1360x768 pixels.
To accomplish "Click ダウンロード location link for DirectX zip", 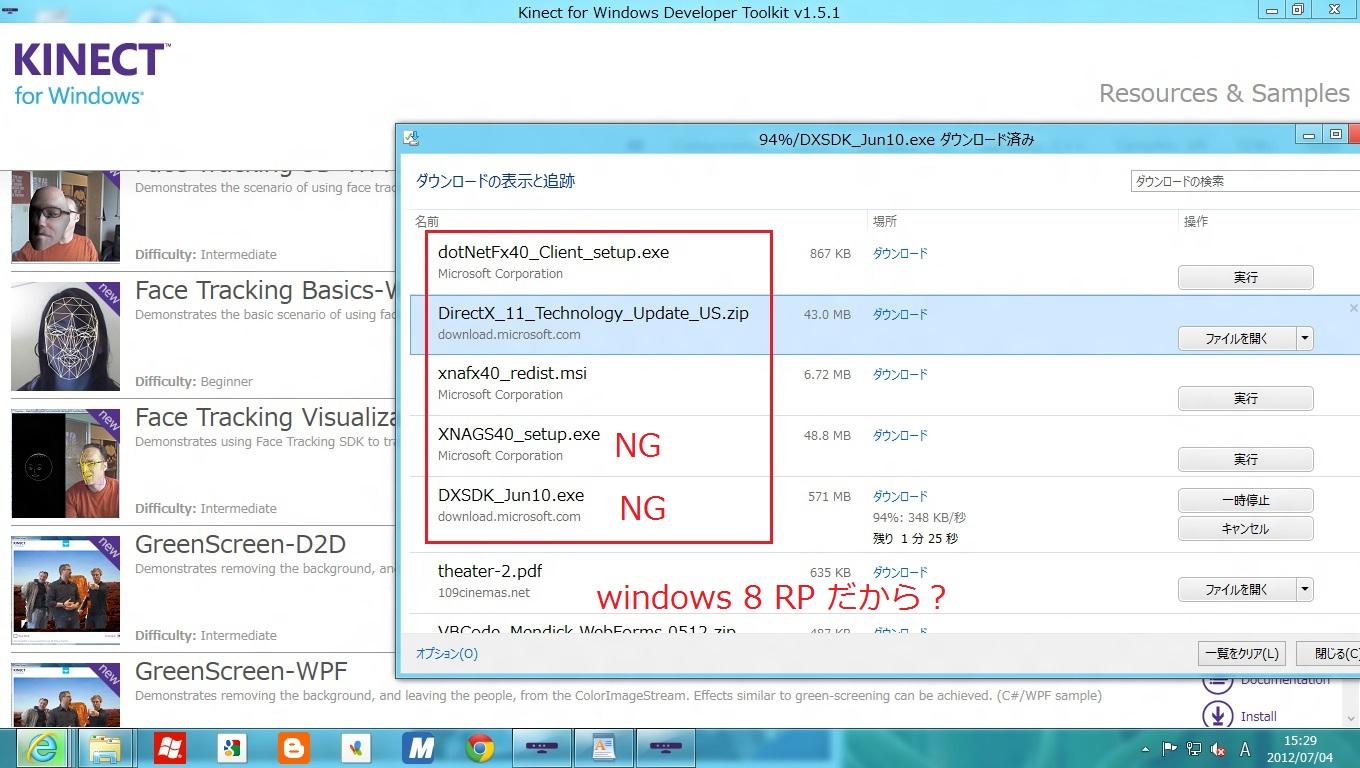I will (900, 314).
